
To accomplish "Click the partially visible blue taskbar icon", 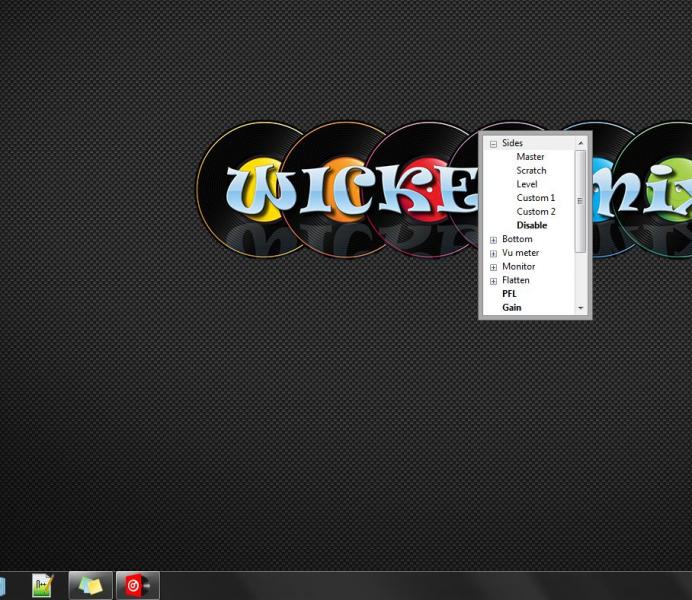I will tap(3, 585).
